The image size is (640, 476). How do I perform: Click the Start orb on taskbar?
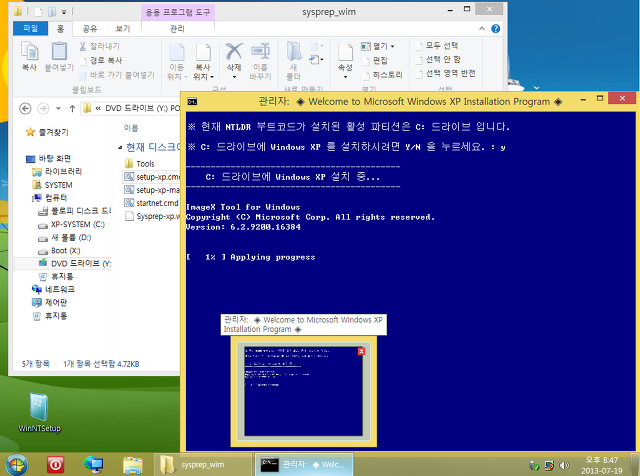point(16,465)
